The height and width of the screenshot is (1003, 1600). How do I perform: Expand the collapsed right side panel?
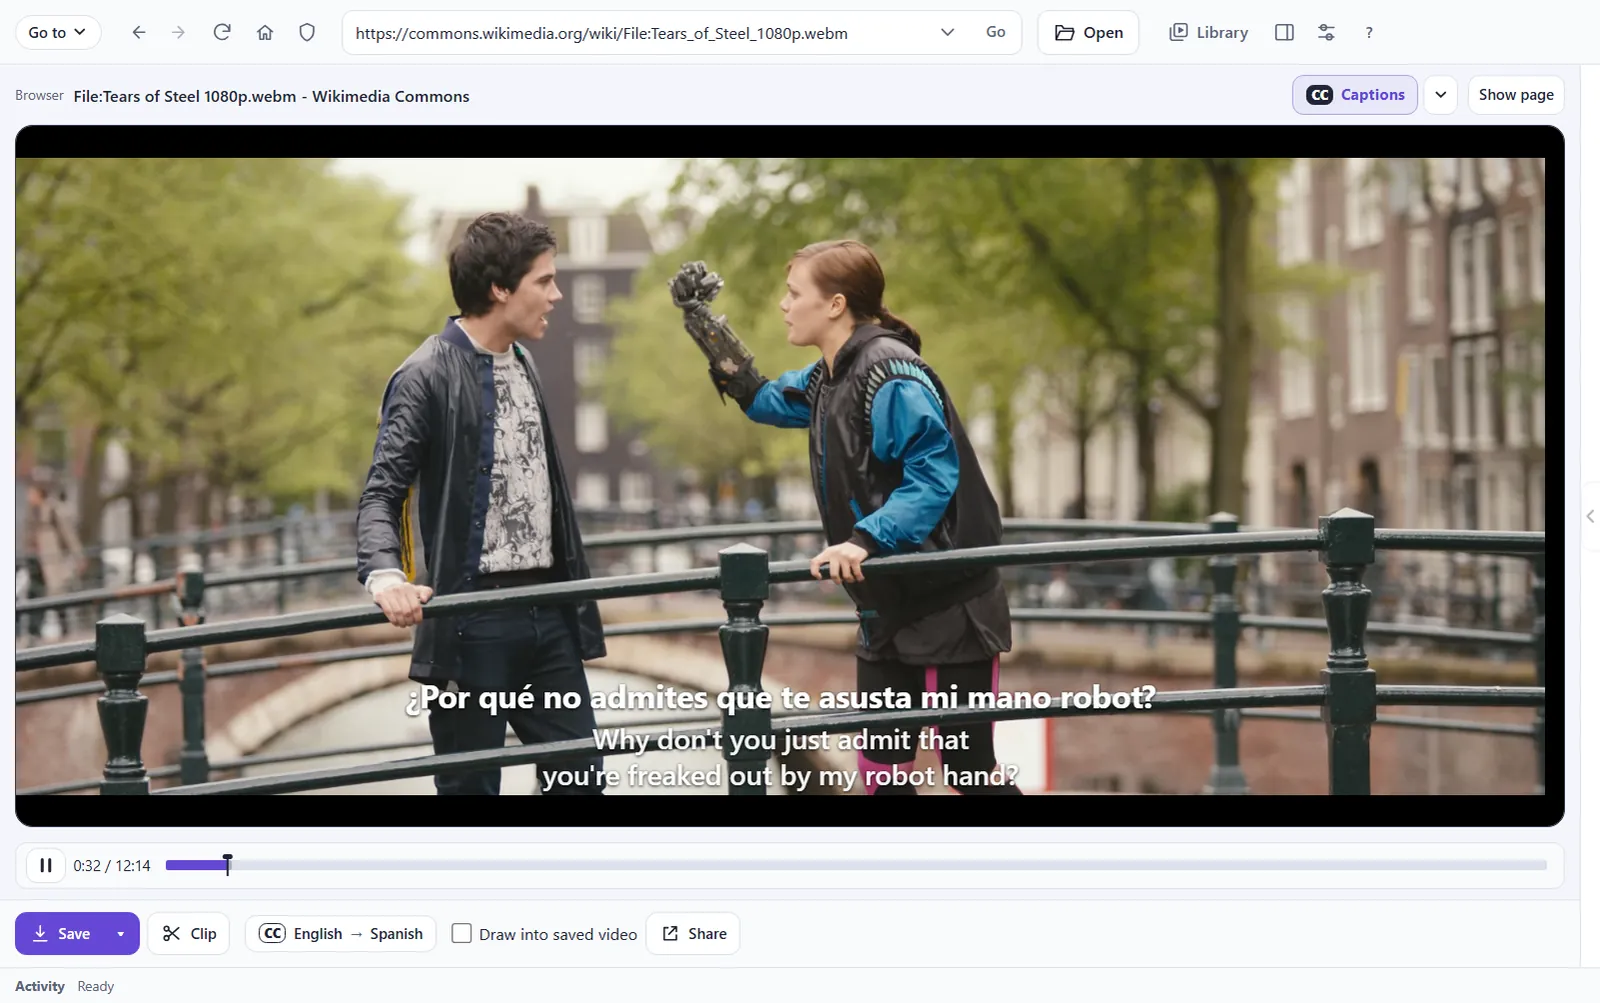1590,516
